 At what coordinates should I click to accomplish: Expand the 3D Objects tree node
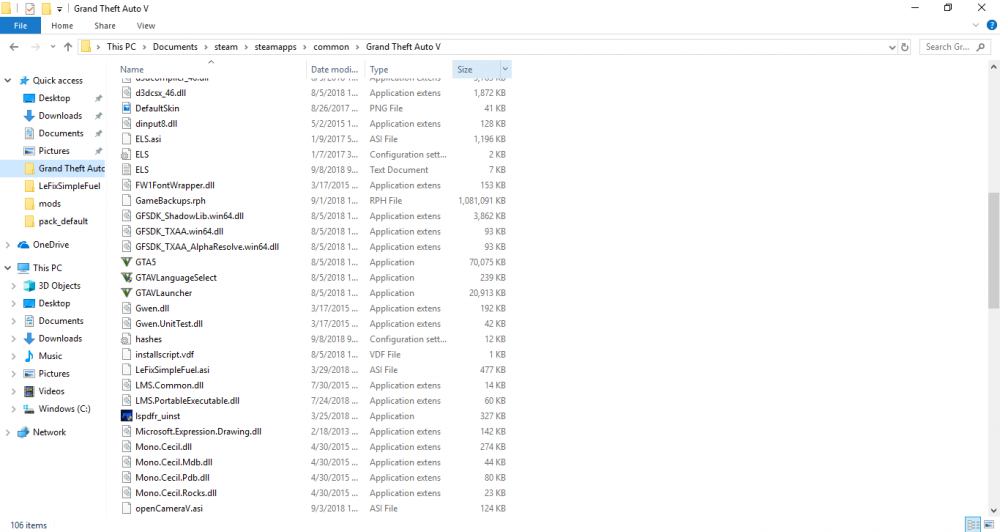(13, 286)
